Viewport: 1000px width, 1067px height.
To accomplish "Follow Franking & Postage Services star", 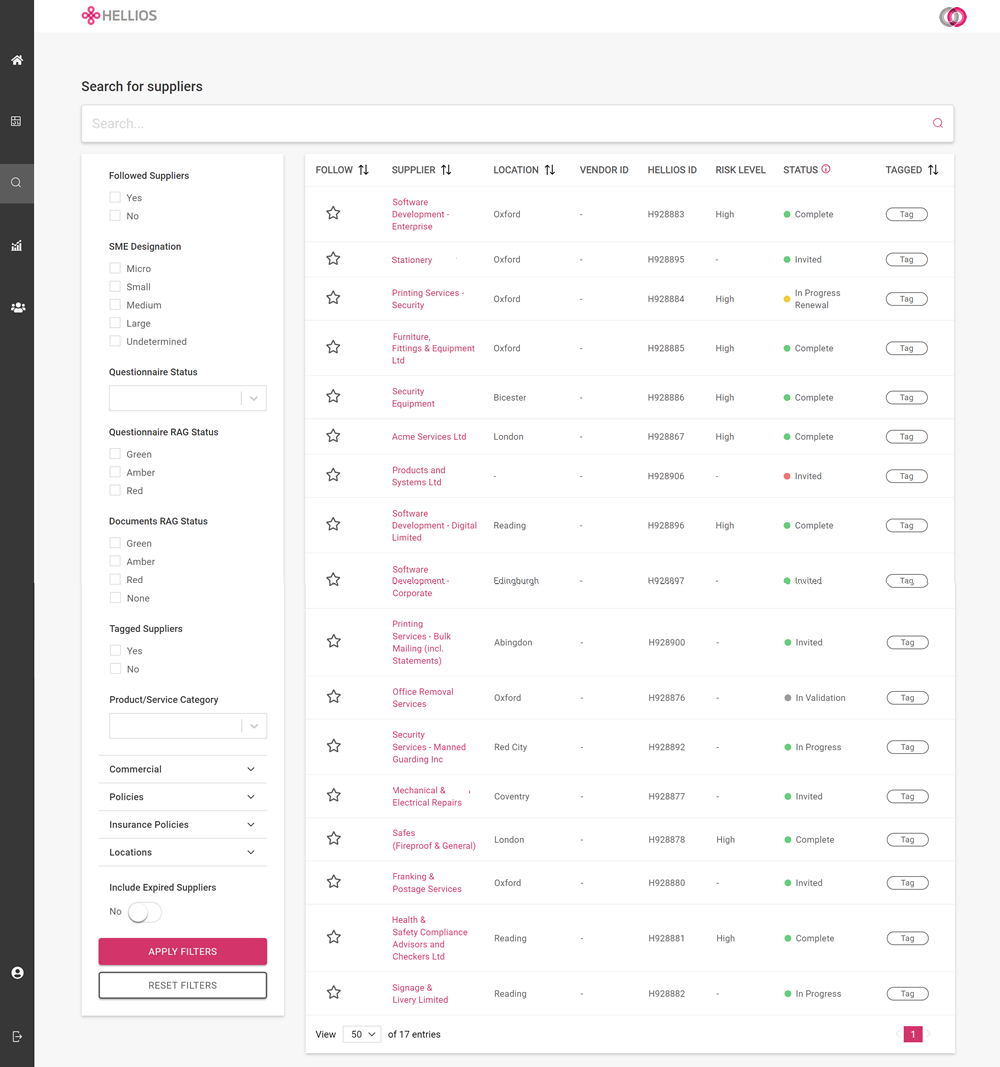I will point(334,882).
